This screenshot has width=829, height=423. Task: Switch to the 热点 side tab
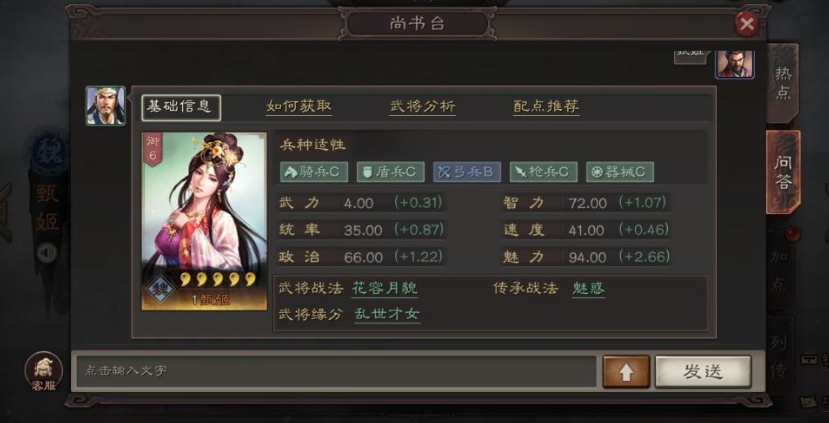(x=782, y=83)
